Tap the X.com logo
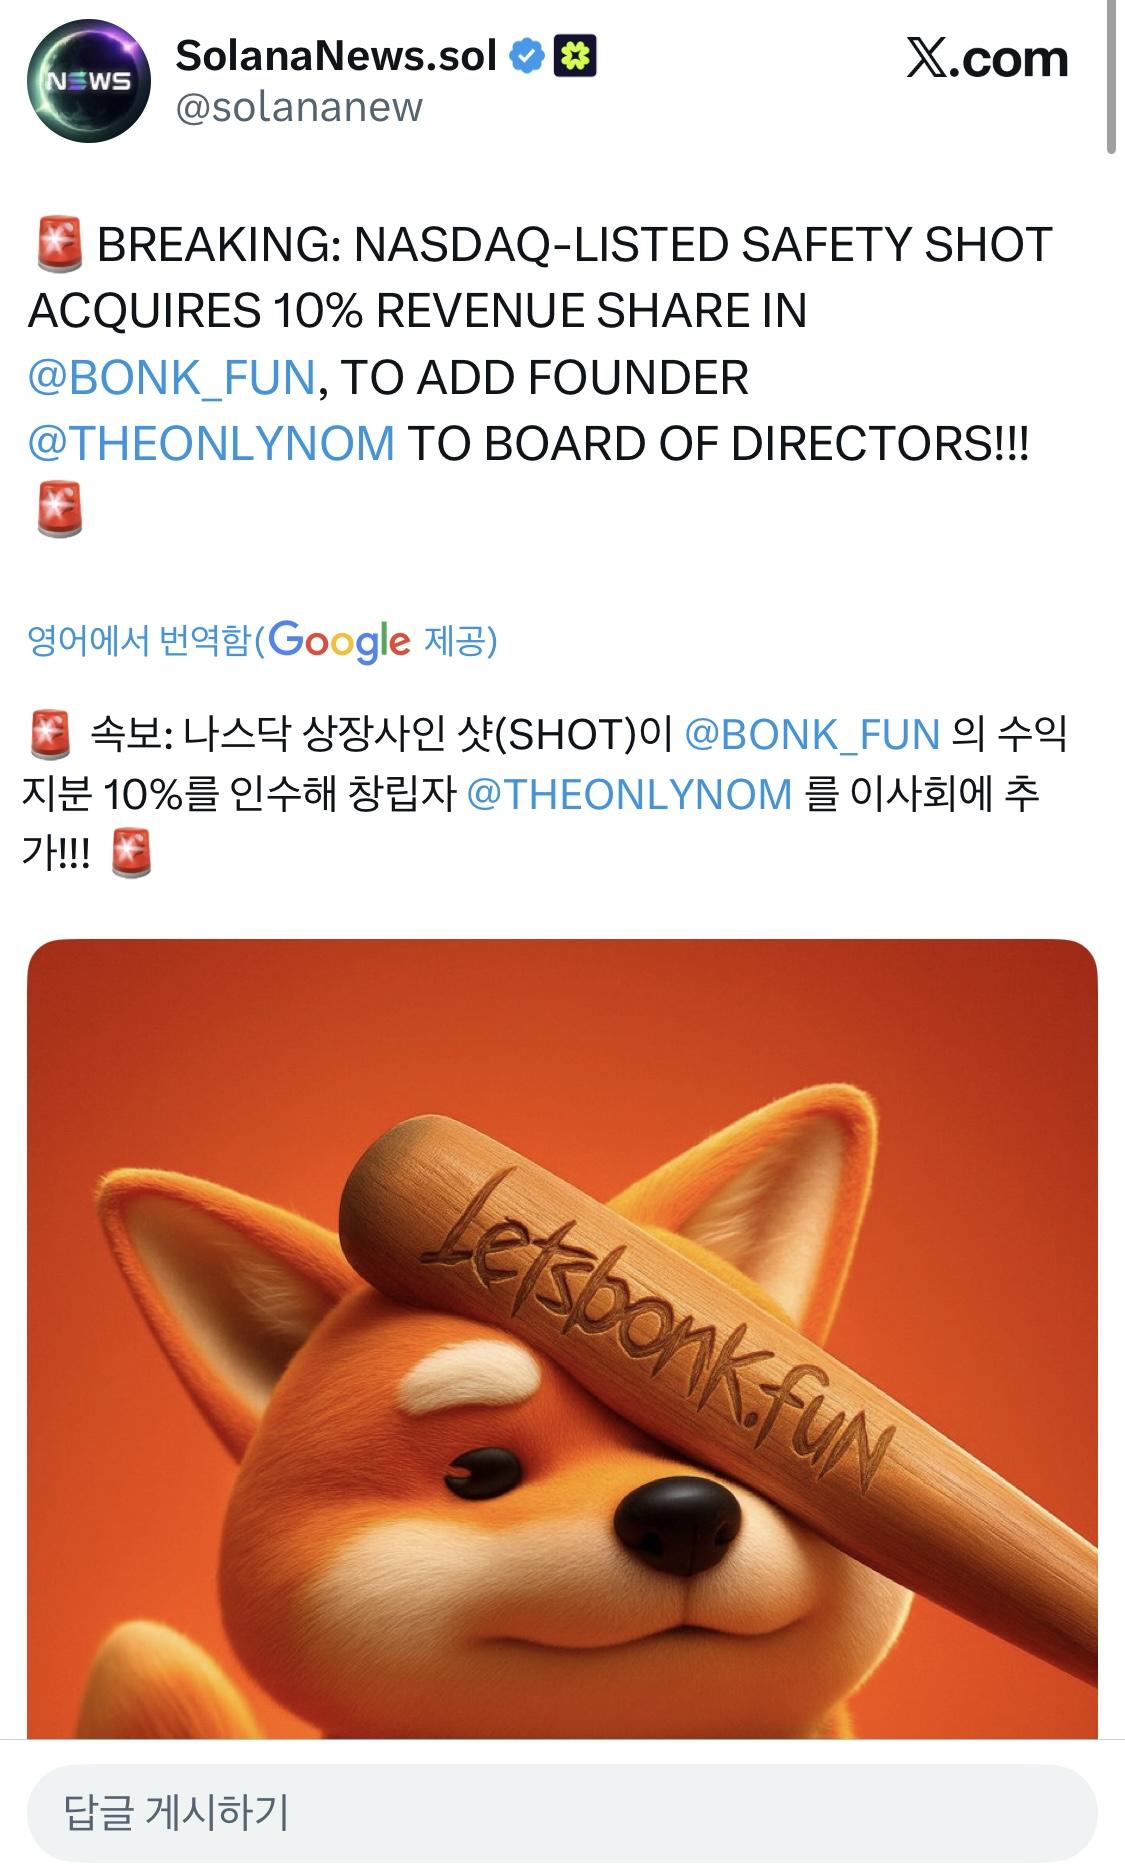The image size is (1125, 1871). [x=987, y=59]
